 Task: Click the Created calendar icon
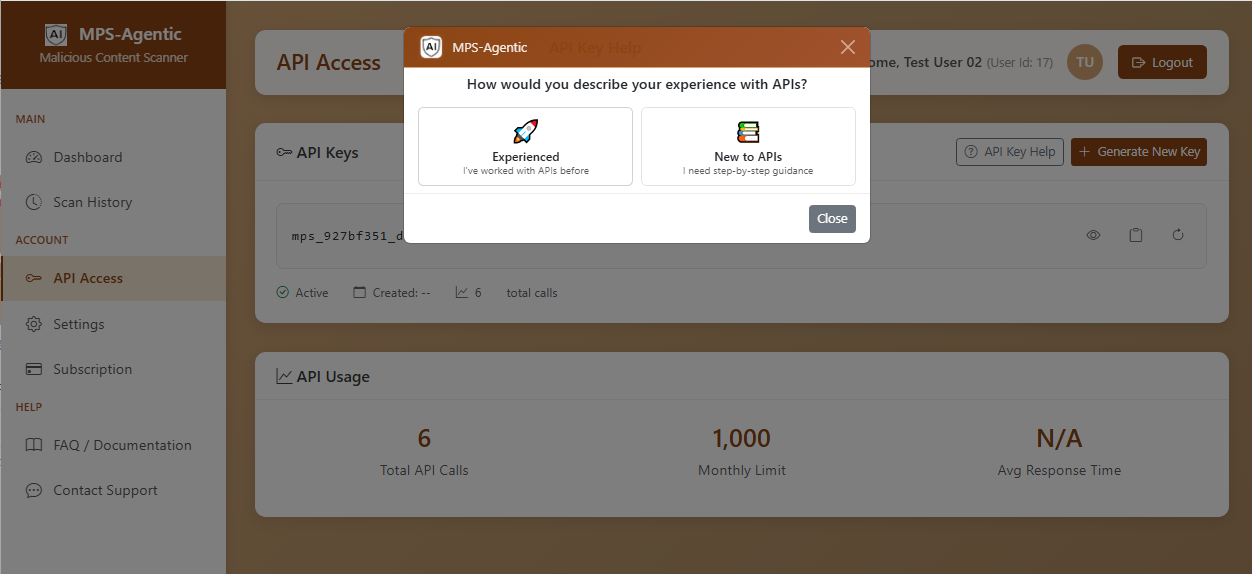click(x=360, y=293)
